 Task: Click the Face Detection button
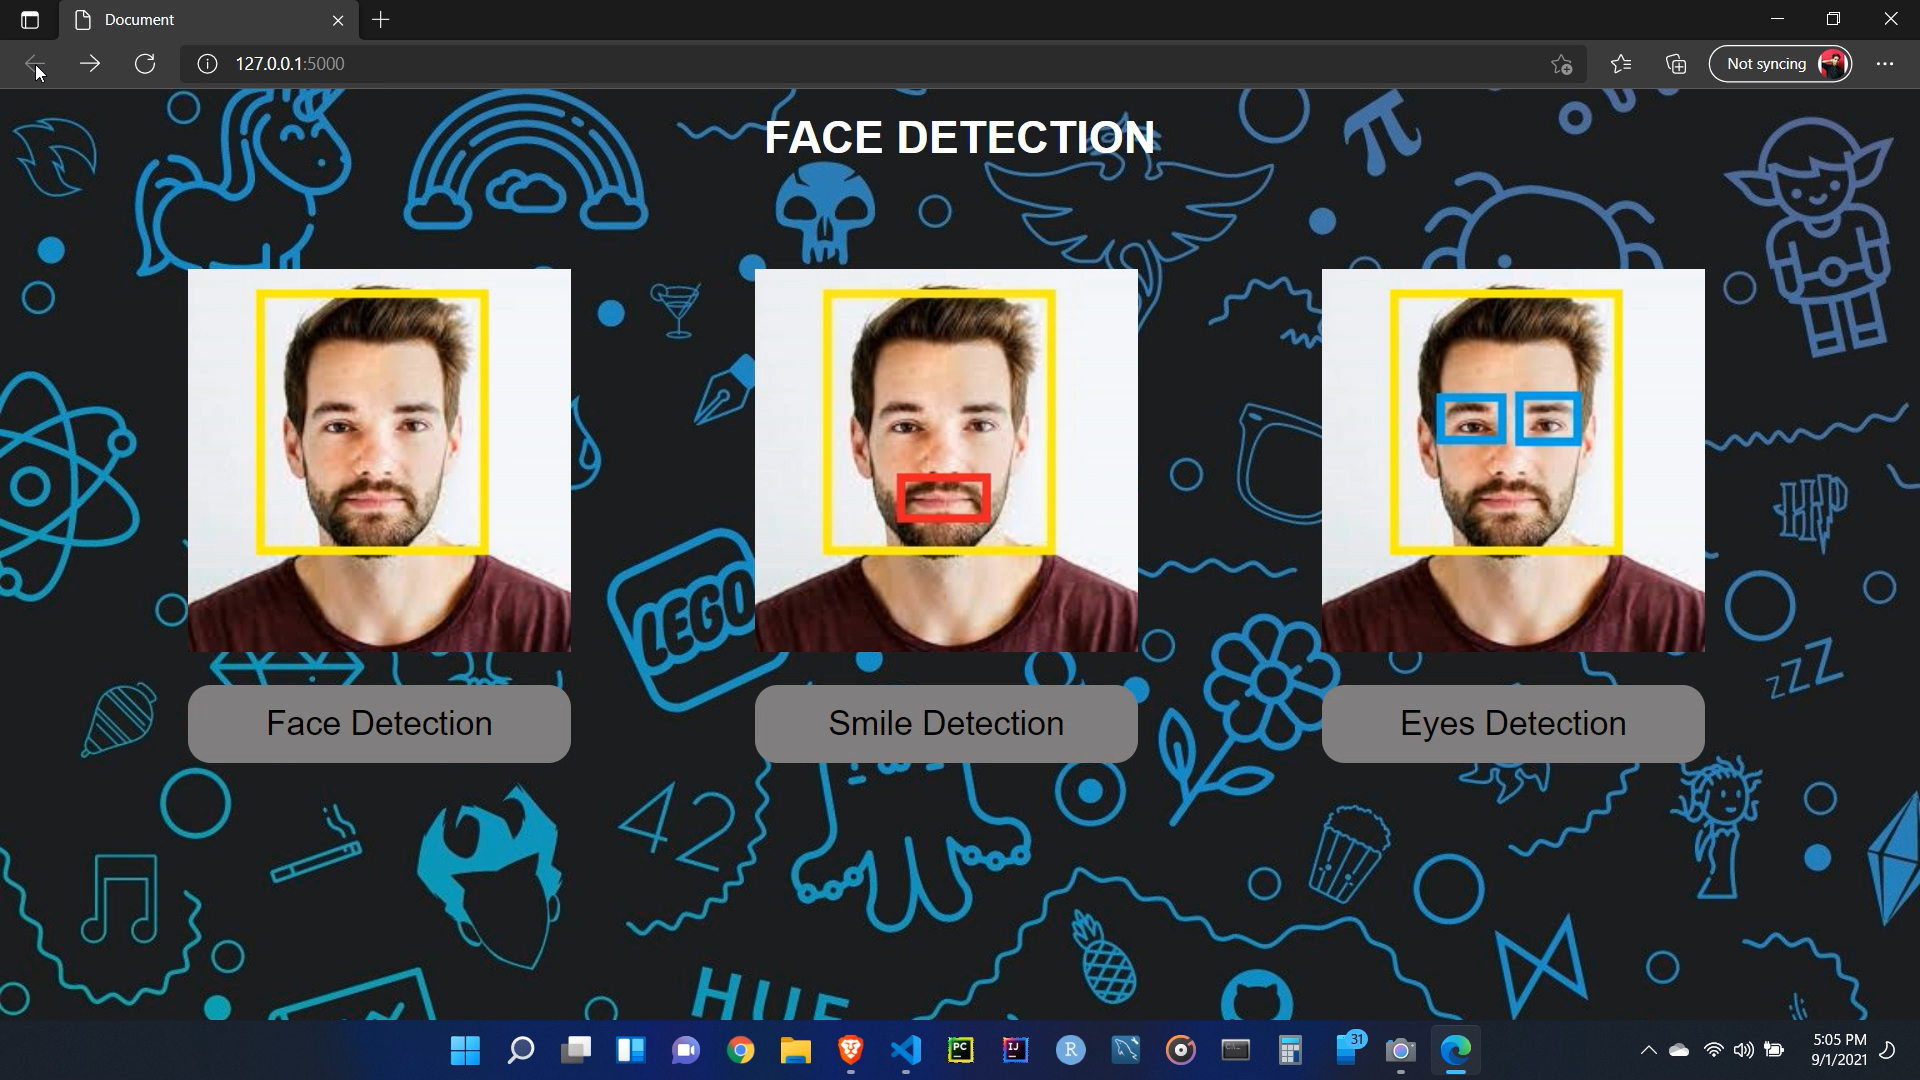[x=379, y=723]
